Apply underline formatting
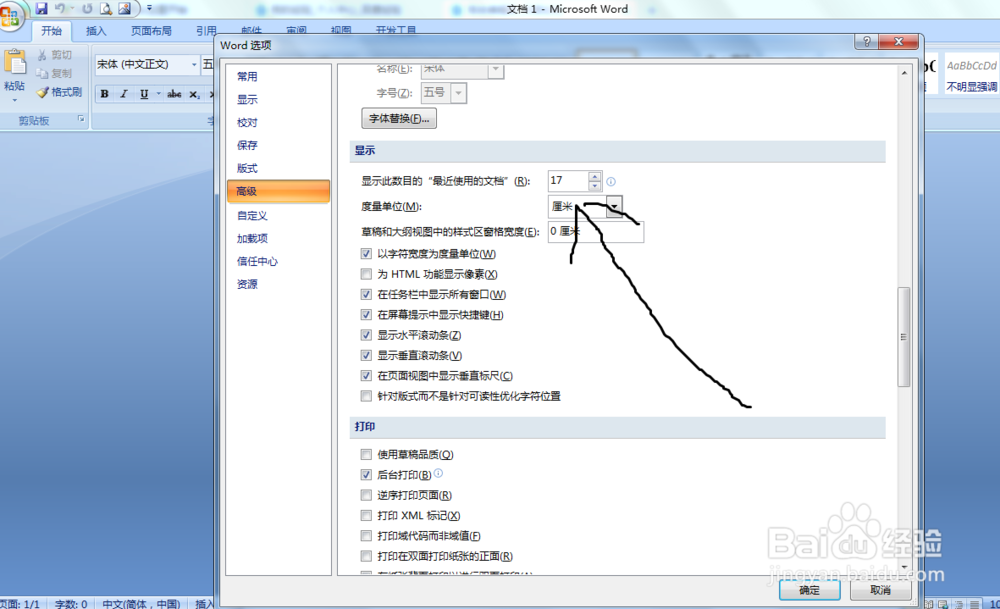The height and width of the screenshot is (609, 1000). pyautogui.click(x=143, y=94)
